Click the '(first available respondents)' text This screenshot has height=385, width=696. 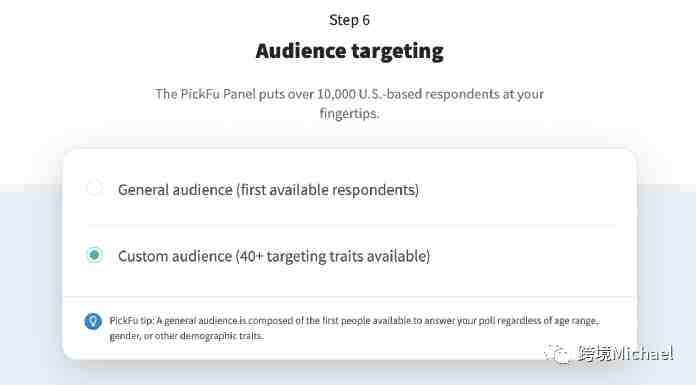[328, 190]
